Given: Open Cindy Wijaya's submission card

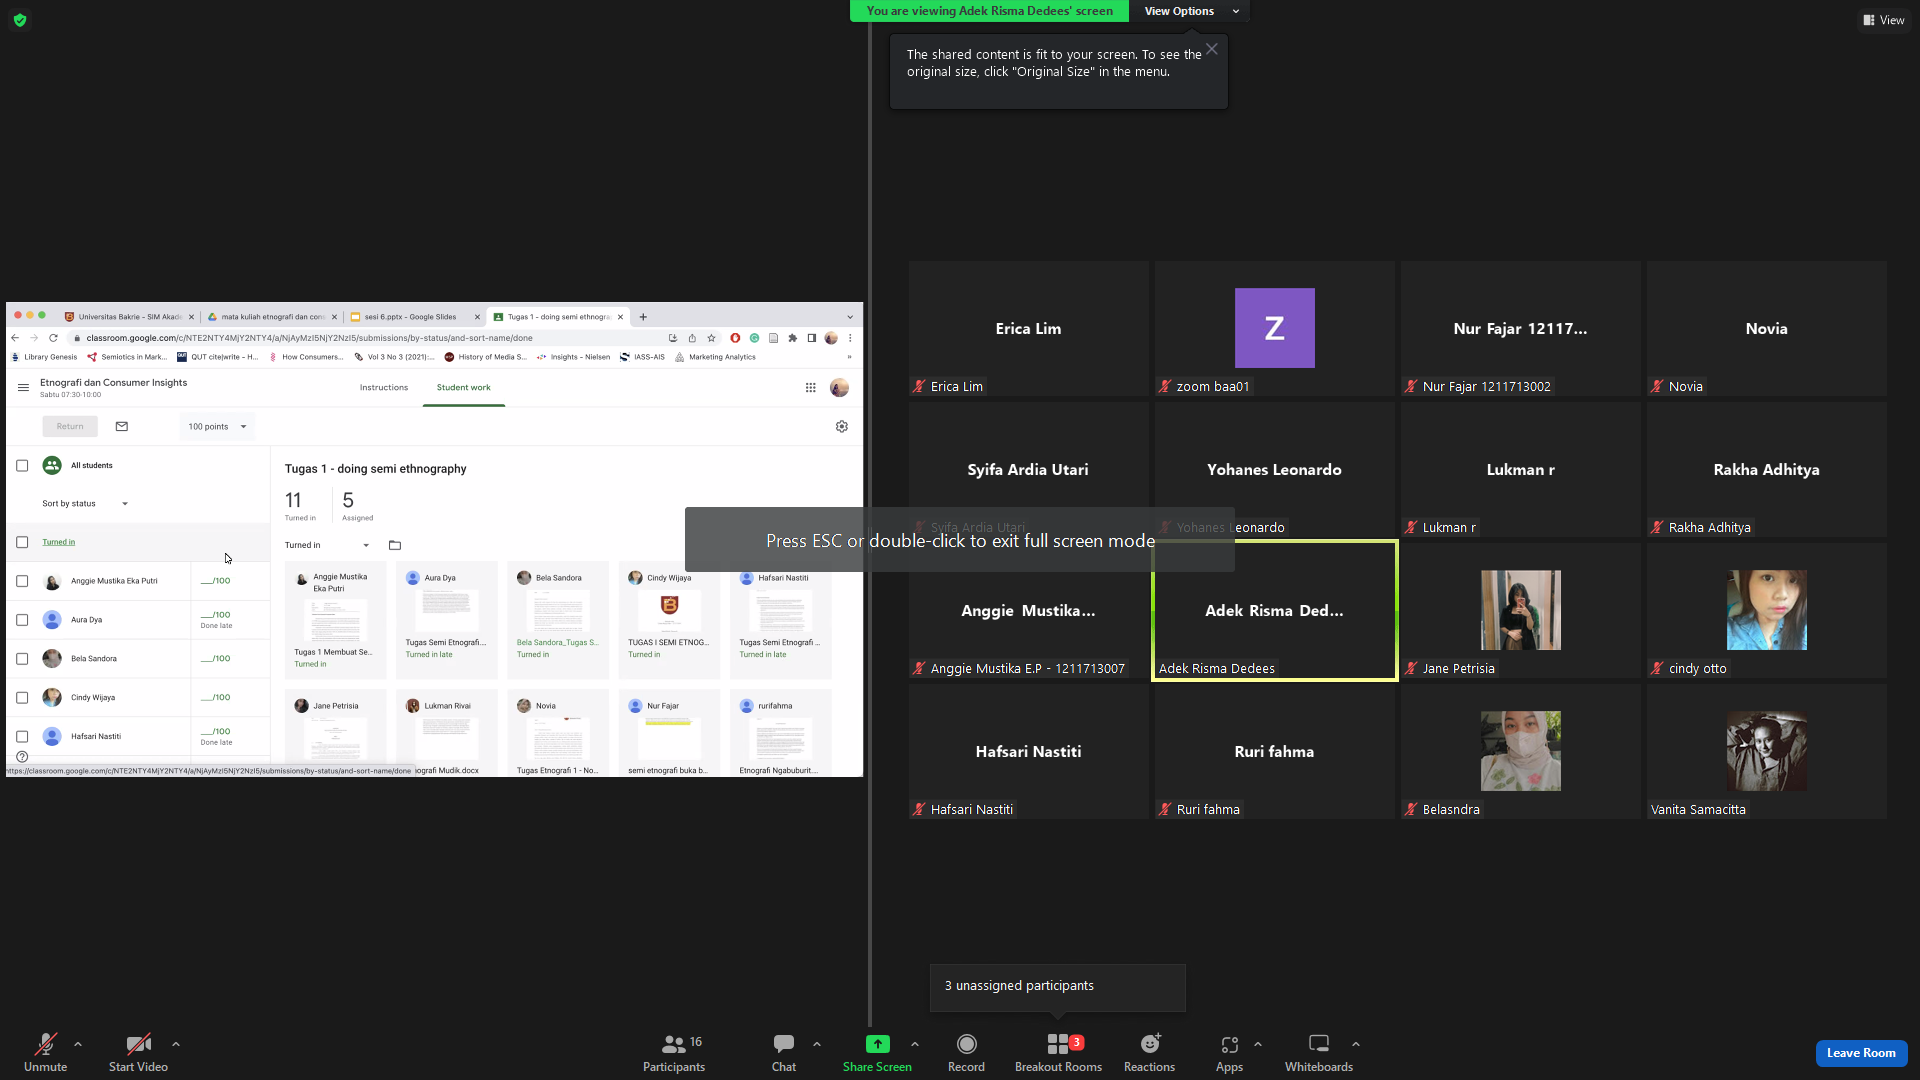Looking at the screenshot, I should click(669, 620).
